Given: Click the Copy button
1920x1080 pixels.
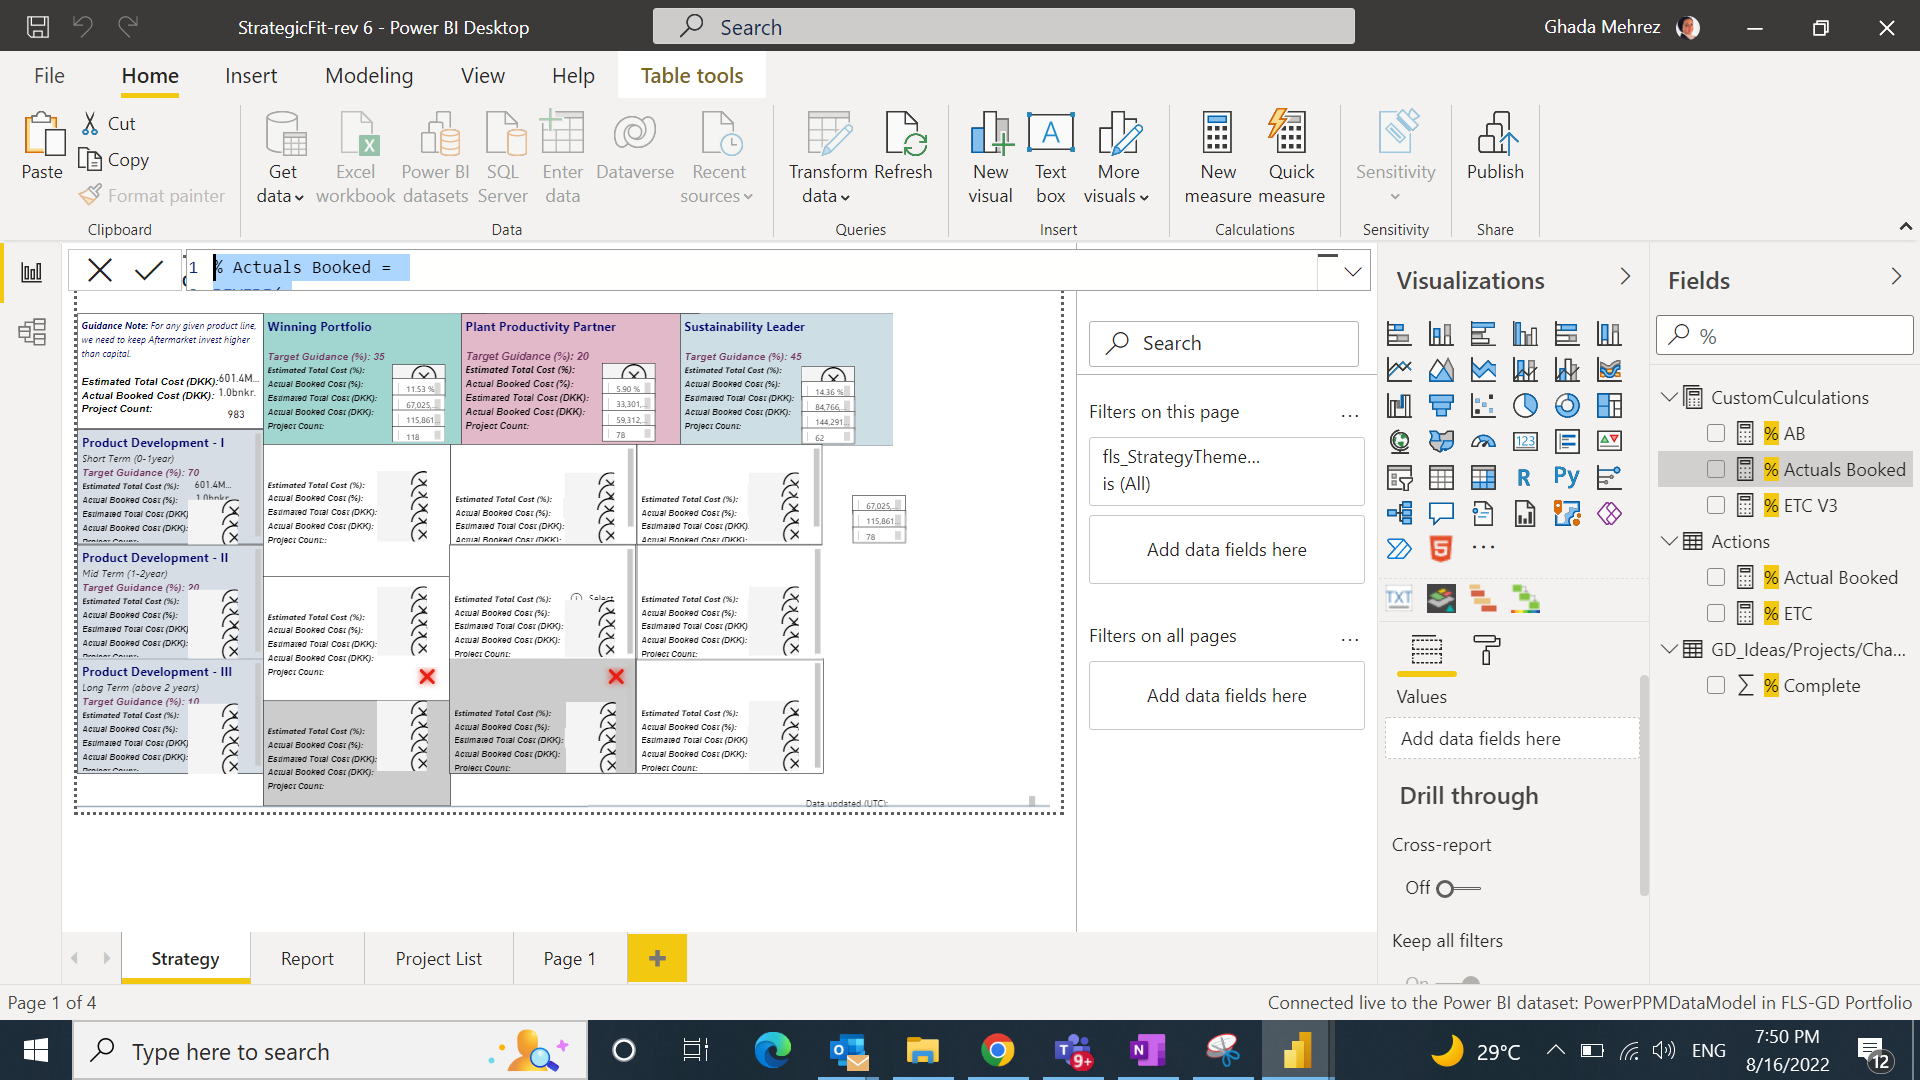Looking at the screenshot, I should (x=114, y=160).
